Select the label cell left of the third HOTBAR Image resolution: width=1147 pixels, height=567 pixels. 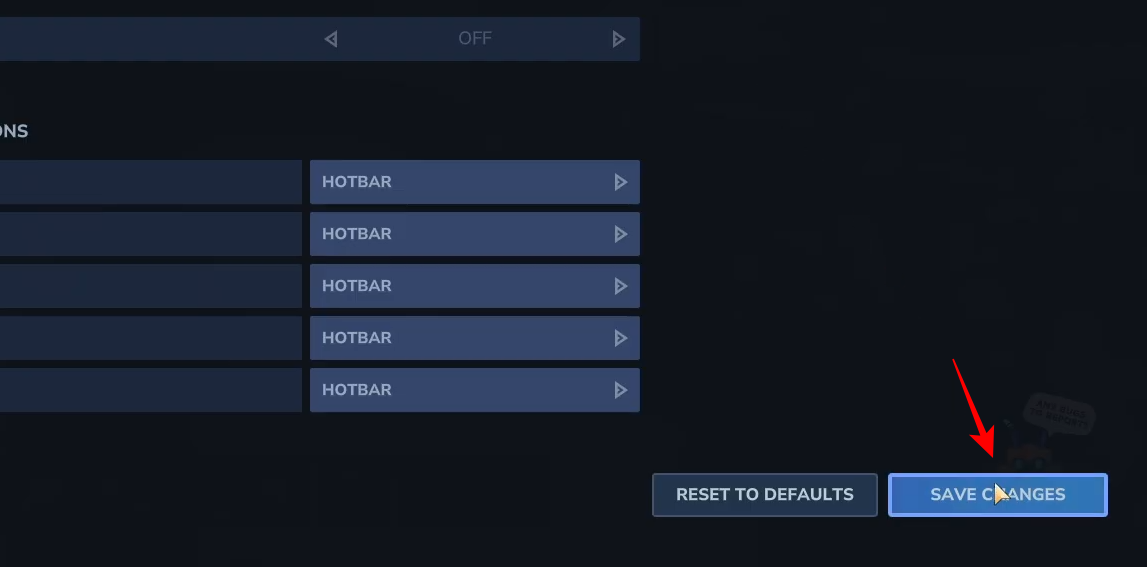click(150, 286)
